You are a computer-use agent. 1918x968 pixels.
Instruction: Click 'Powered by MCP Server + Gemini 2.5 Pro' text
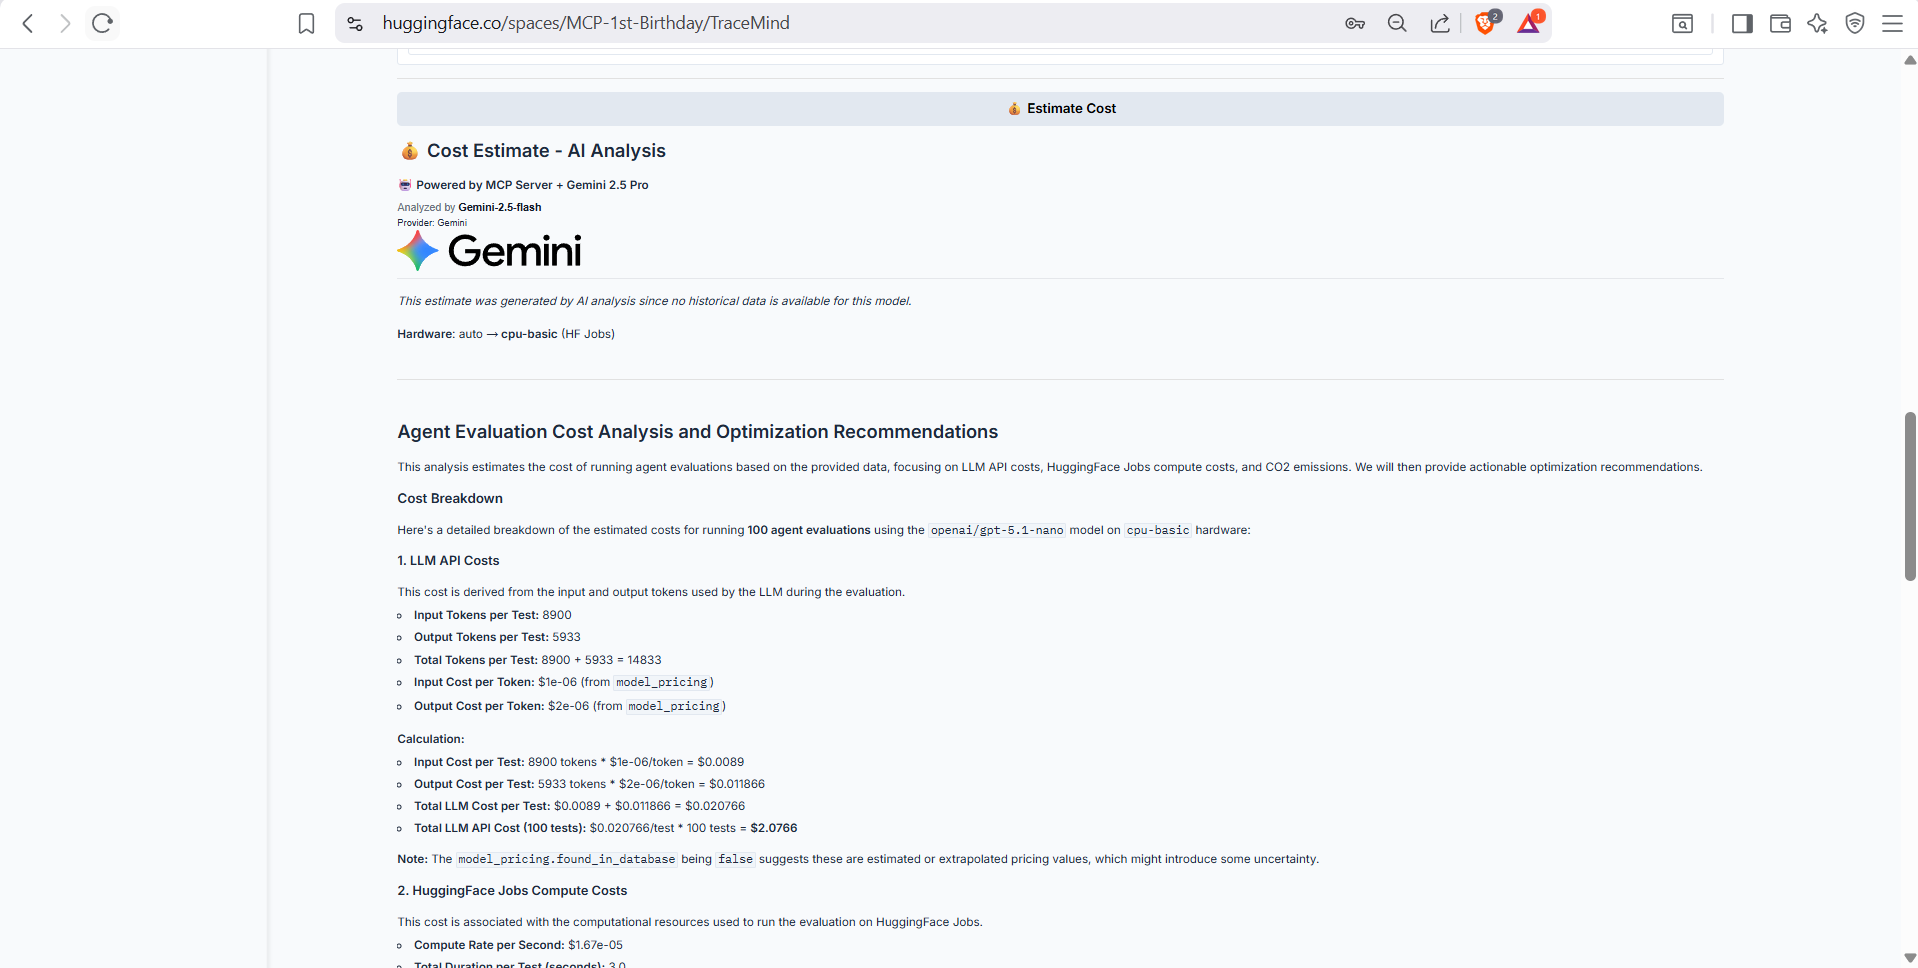[532, 185]
